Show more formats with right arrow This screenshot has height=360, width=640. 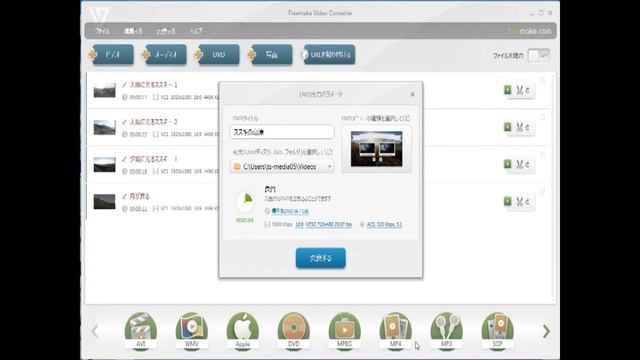pyautogui.click(x=546, y=331)
